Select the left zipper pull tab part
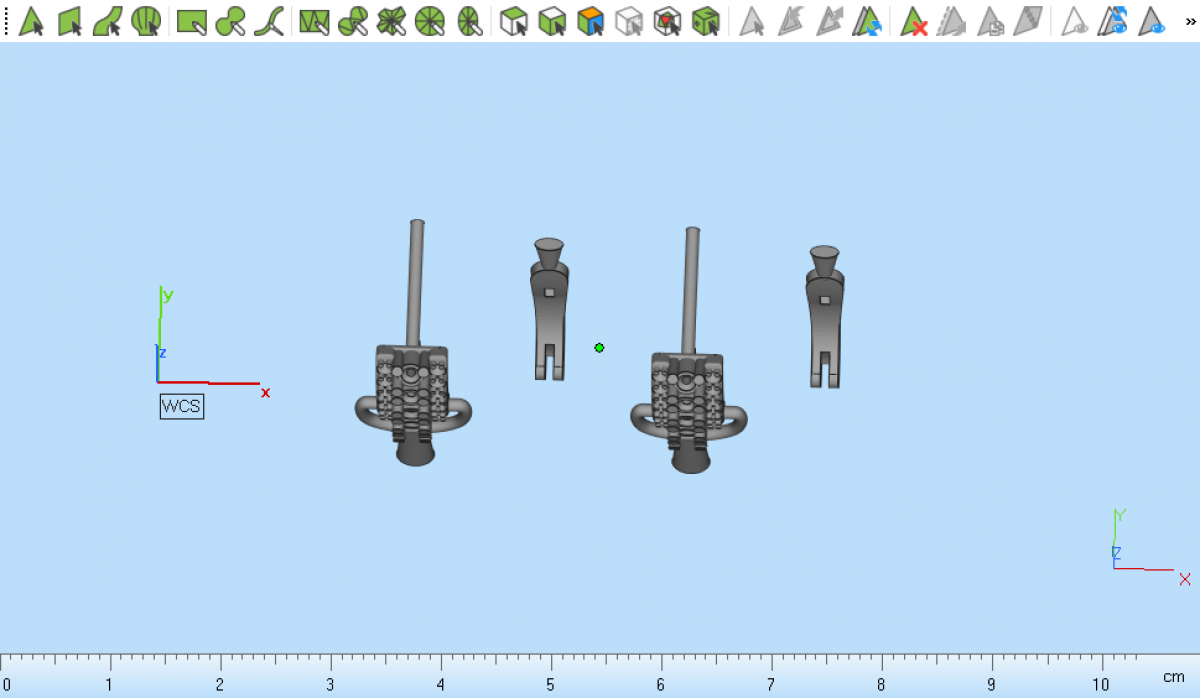This screenshot has height=698, width=1200. (x=549, y=309)
